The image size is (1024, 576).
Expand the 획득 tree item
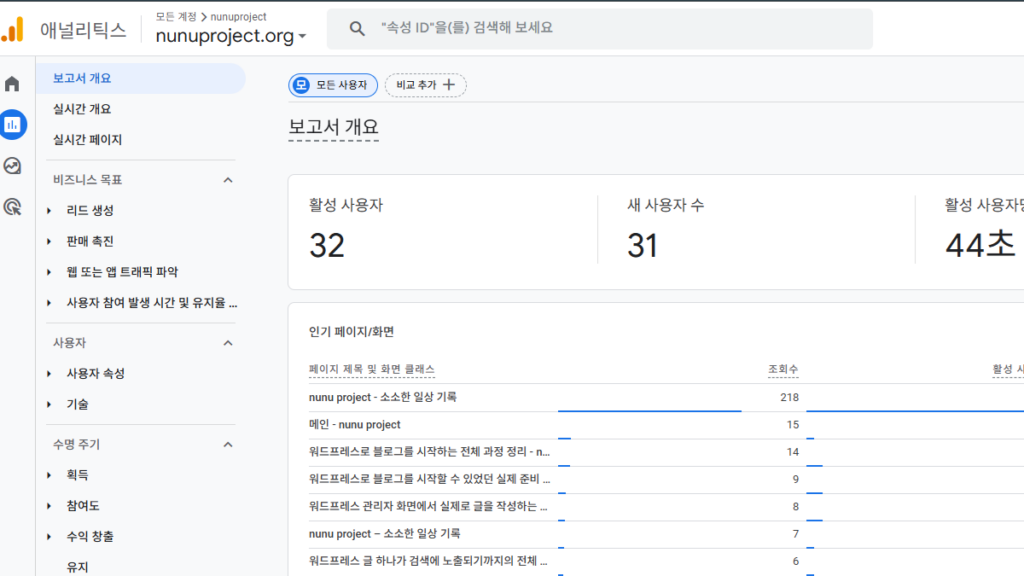click(x=49, y=475)
